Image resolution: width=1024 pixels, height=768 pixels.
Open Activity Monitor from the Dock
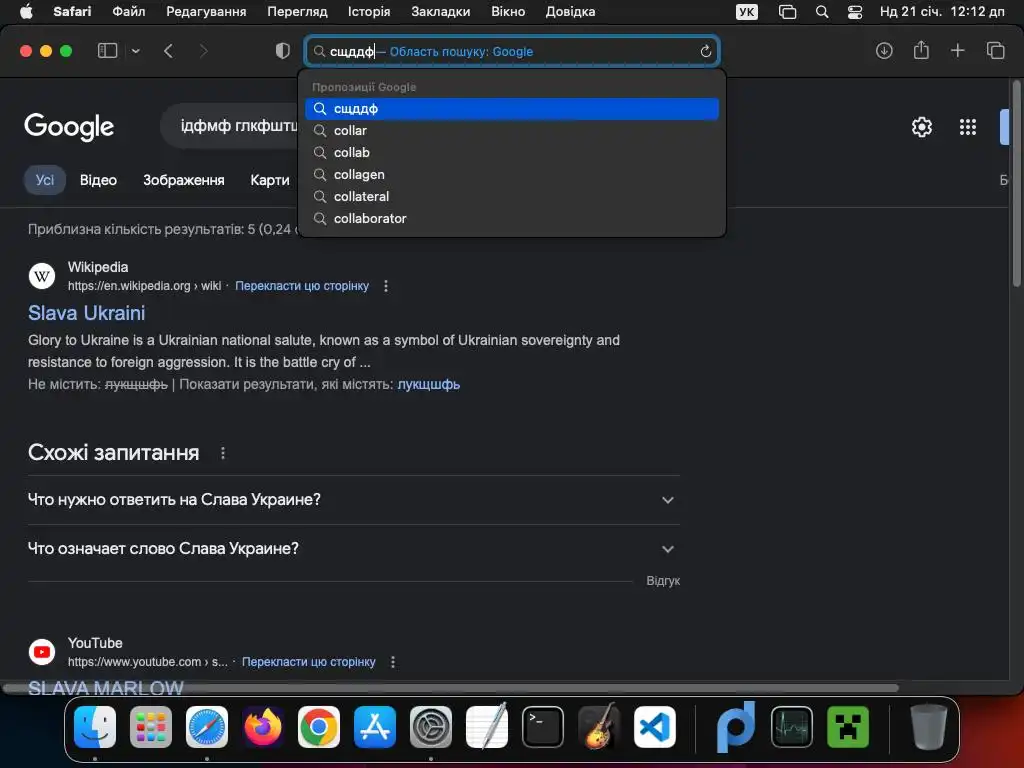(x=792, y=727)
